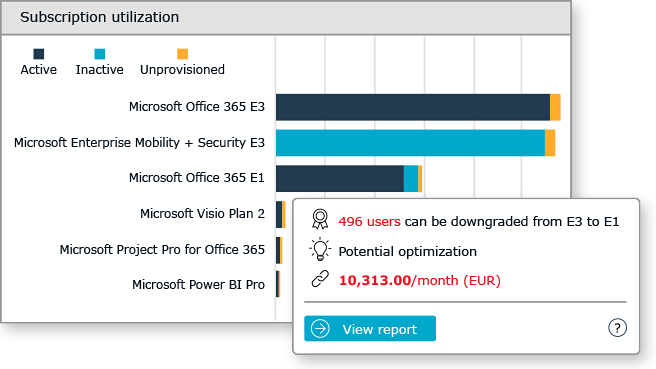Click the Enterprise Mobility unprovisioned segment
This screenshot has width=656, height=369.
550,143
